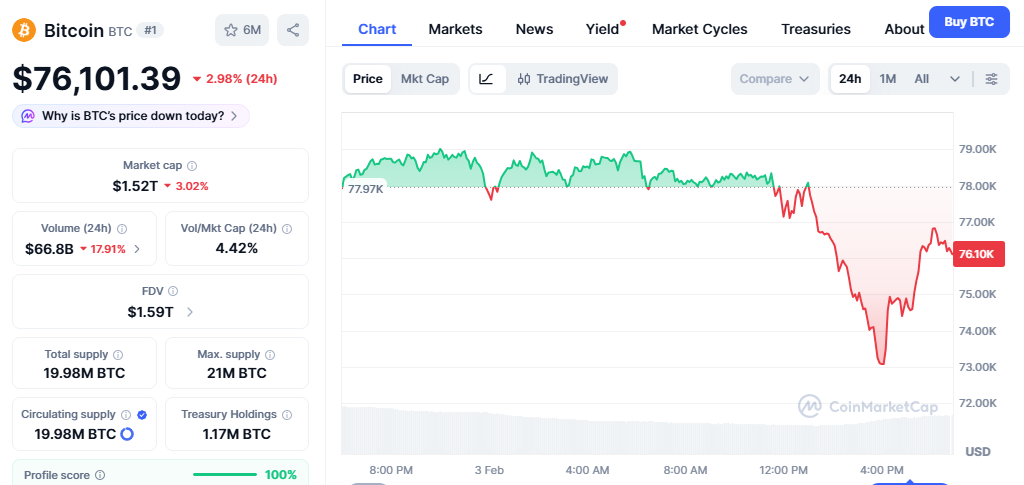Click the #1 rank badge
1024x485 pixels.
(x=150, y=30)
